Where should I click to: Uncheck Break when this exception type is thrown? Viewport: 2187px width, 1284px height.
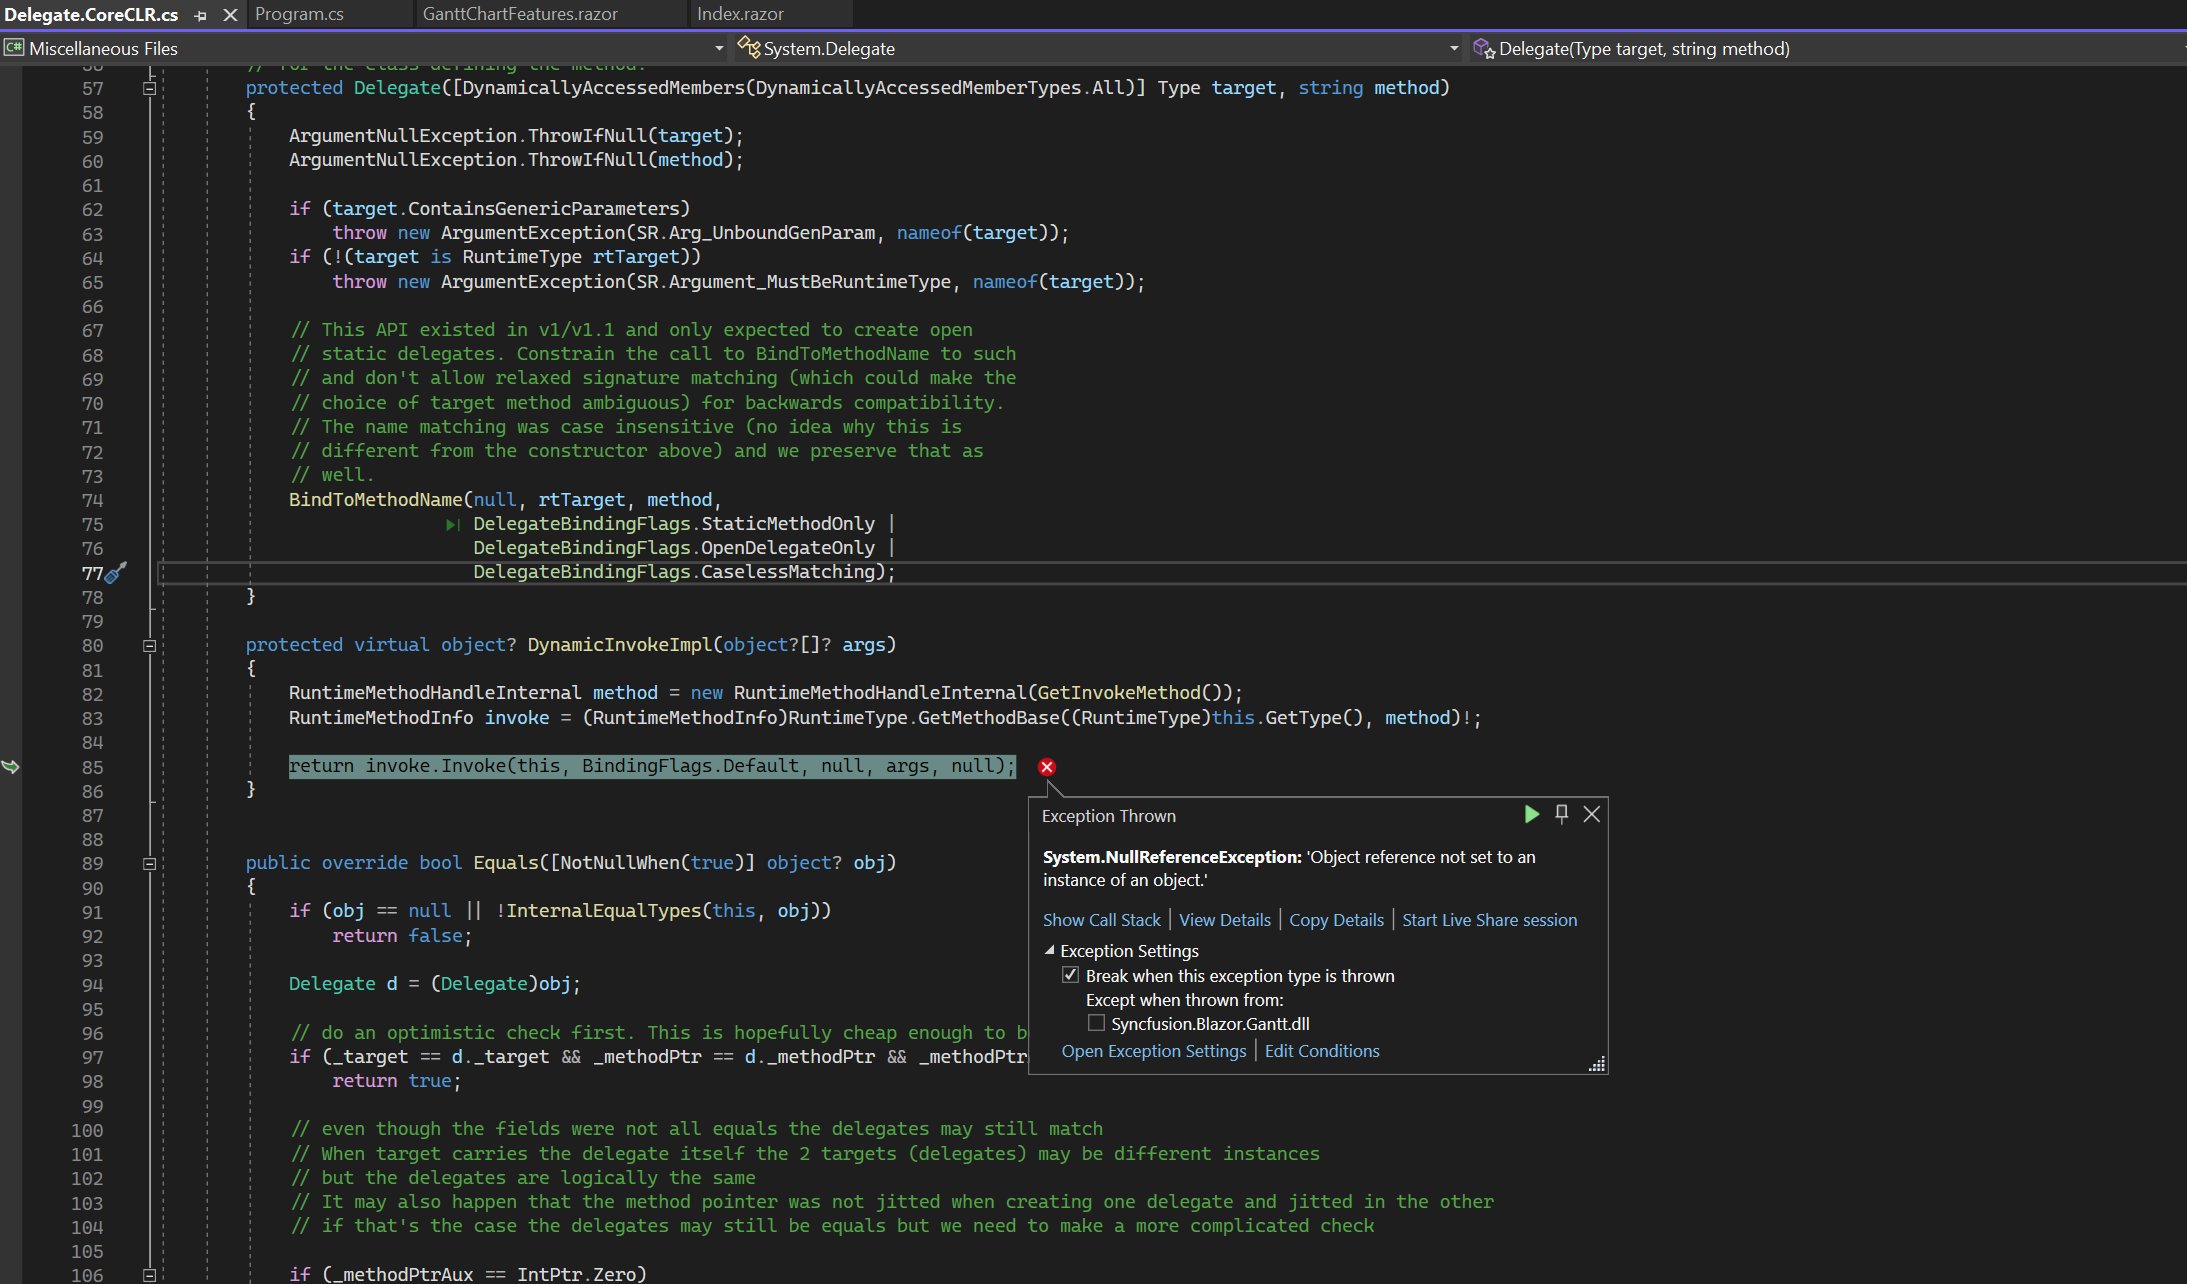click(x=1070, y=975)
